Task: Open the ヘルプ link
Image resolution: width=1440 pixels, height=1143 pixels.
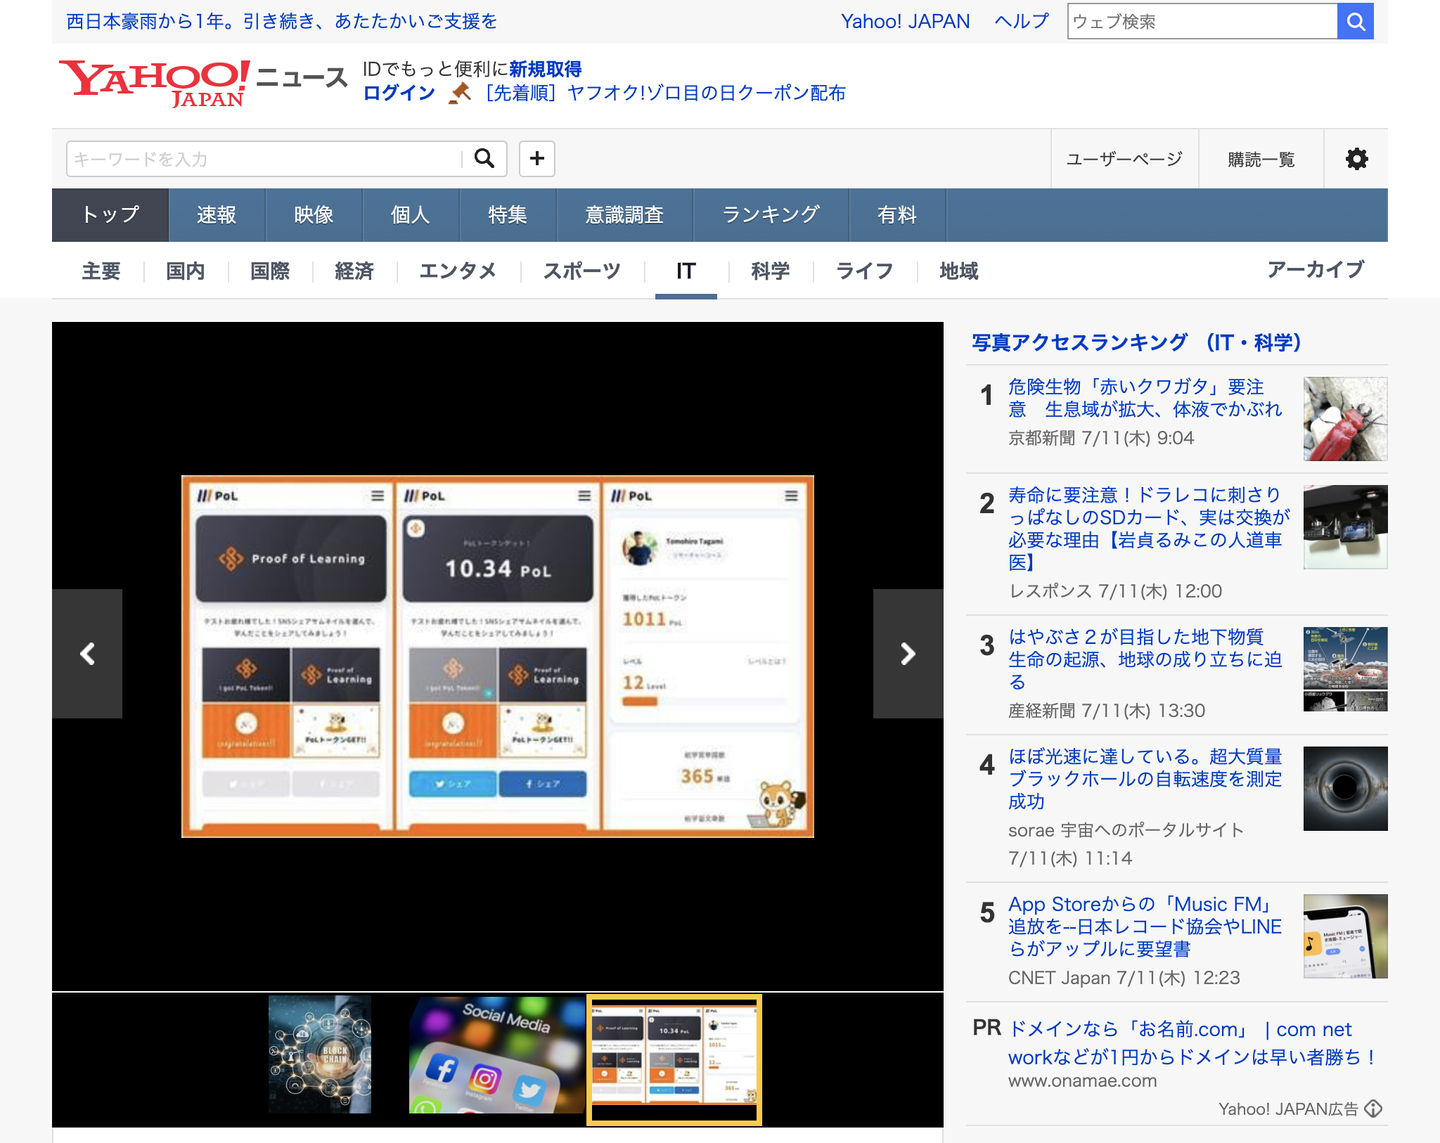Action: pyautogui.click(x=1022, y=21)
